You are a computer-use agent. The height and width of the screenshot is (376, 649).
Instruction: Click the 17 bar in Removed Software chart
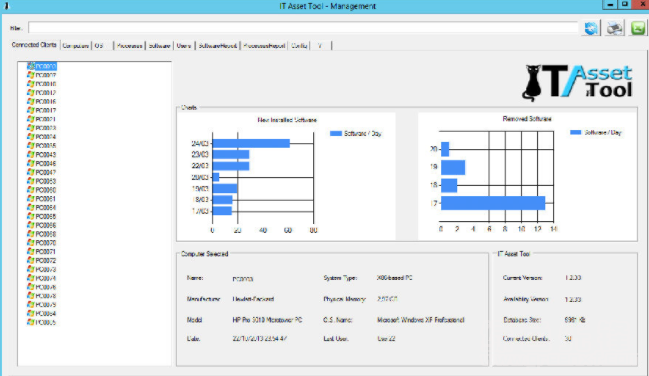click(493, 203)
